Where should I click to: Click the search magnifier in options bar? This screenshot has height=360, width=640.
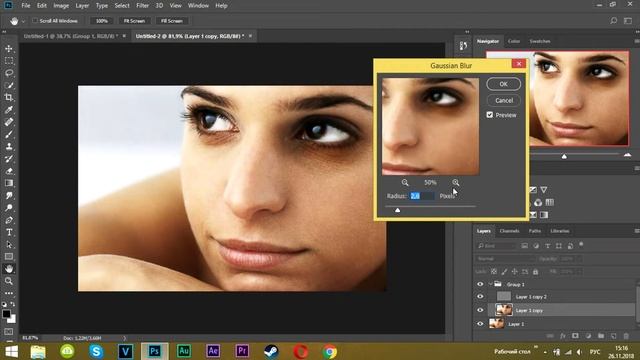point(613,20)
